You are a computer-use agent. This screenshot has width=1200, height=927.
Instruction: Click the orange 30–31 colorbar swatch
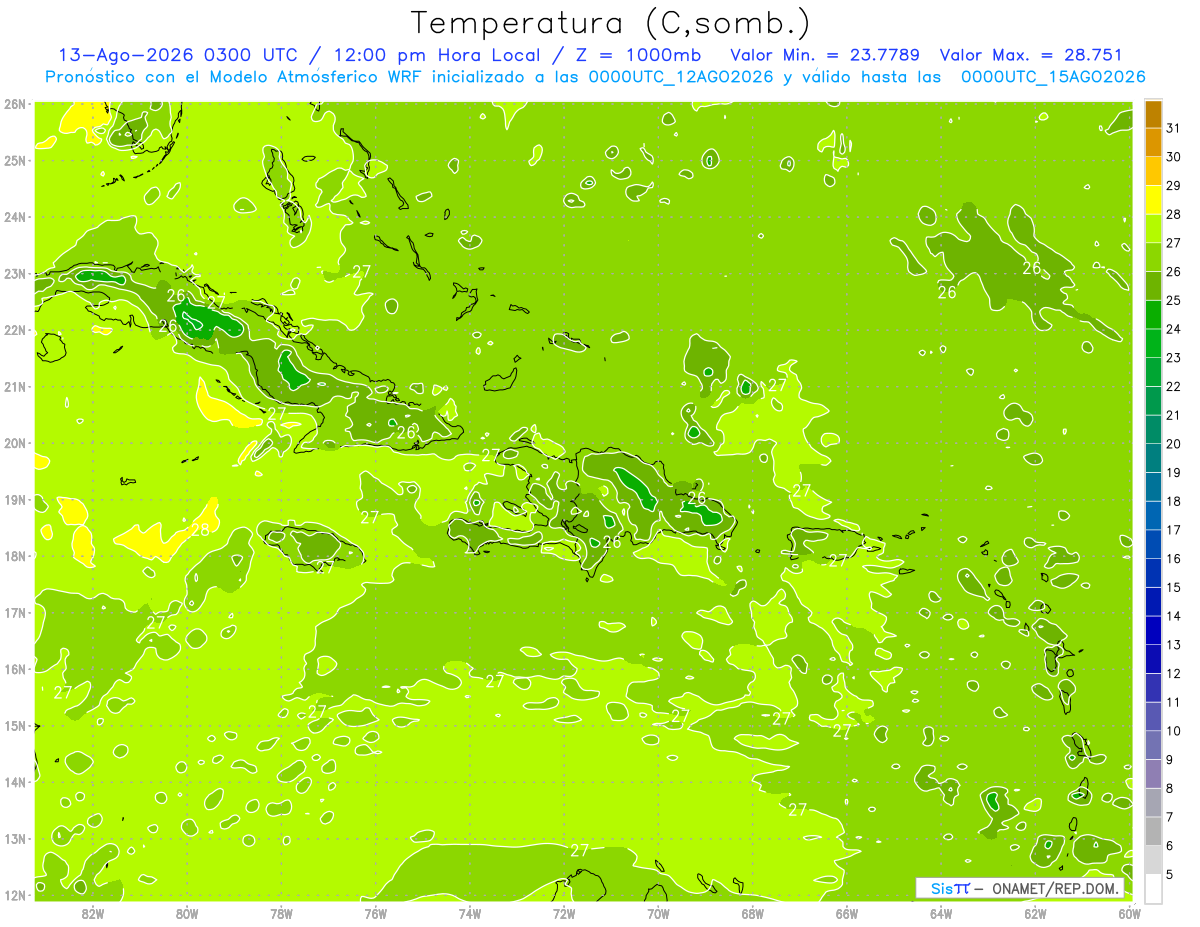coord(1153,142)
